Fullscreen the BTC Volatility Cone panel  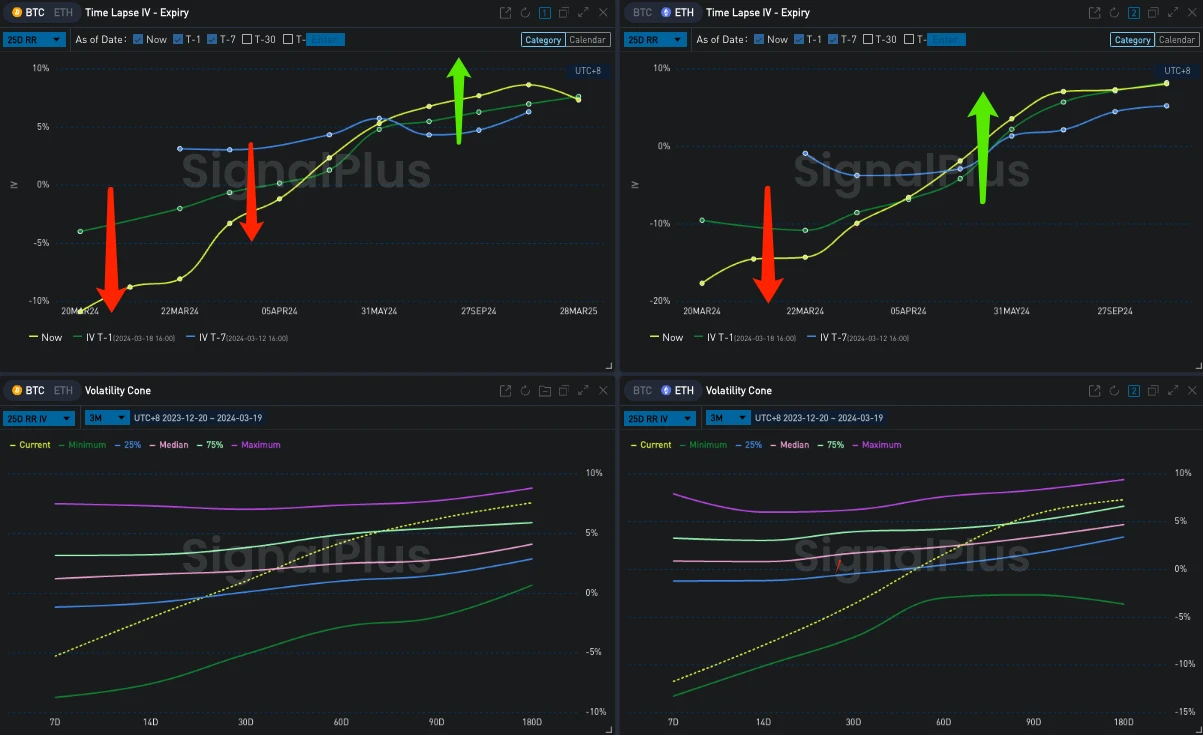[583, 391]
